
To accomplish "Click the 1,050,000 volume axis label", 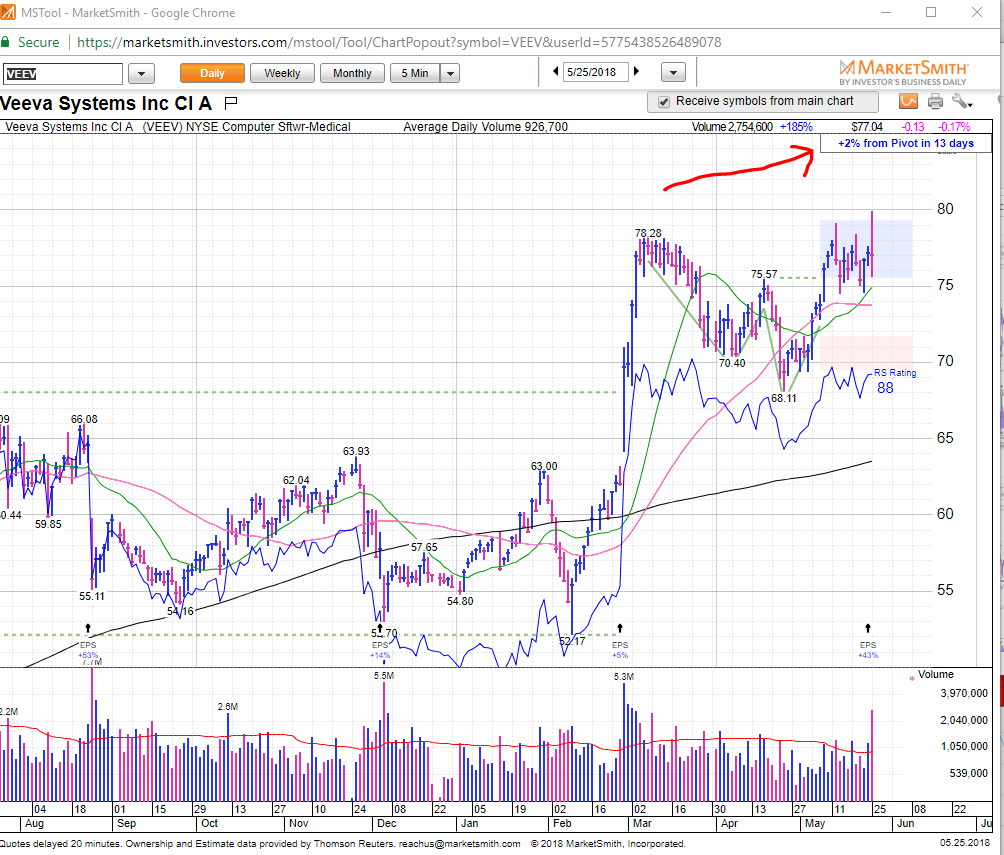I will pos(964,746).
